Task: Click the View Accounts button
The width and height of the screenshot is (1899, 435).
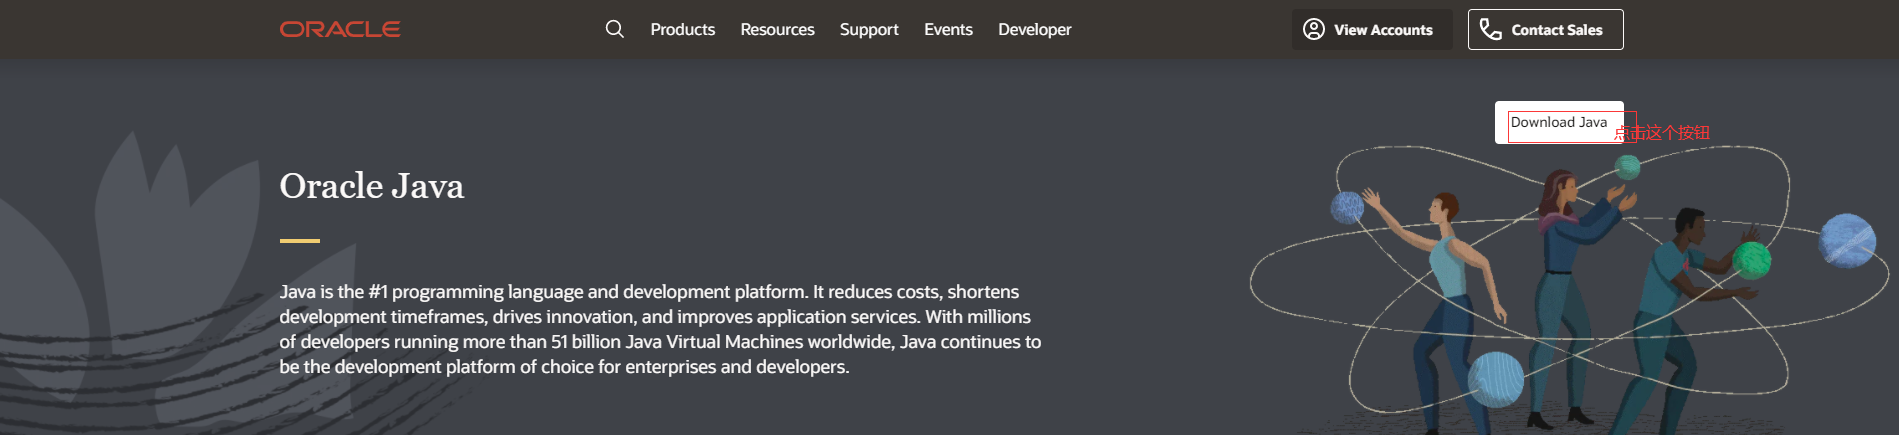Action: (x=1372, y=30)
